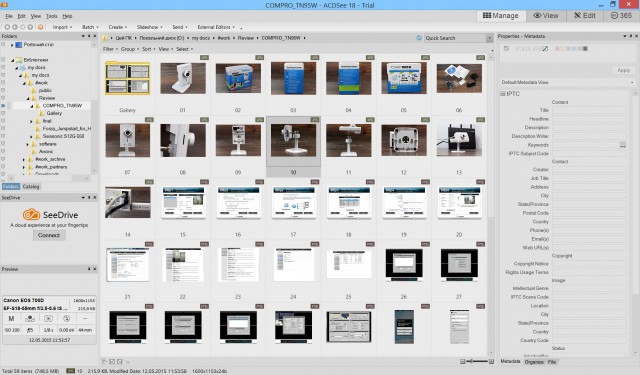Click the metering mode icon in the EXIF panel

[48, 318]
